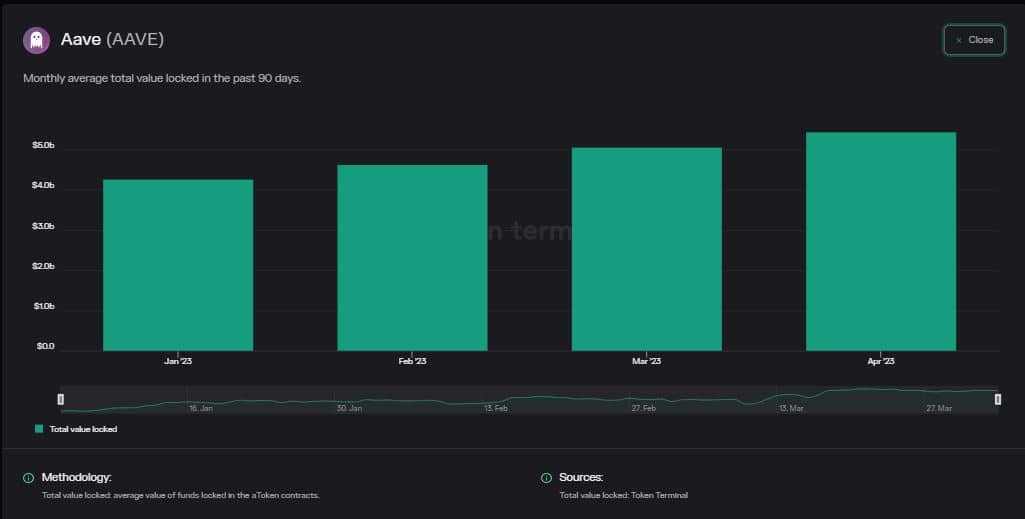
Task: Toggle the Total value locked legend entry
Action: pos(76,429)
